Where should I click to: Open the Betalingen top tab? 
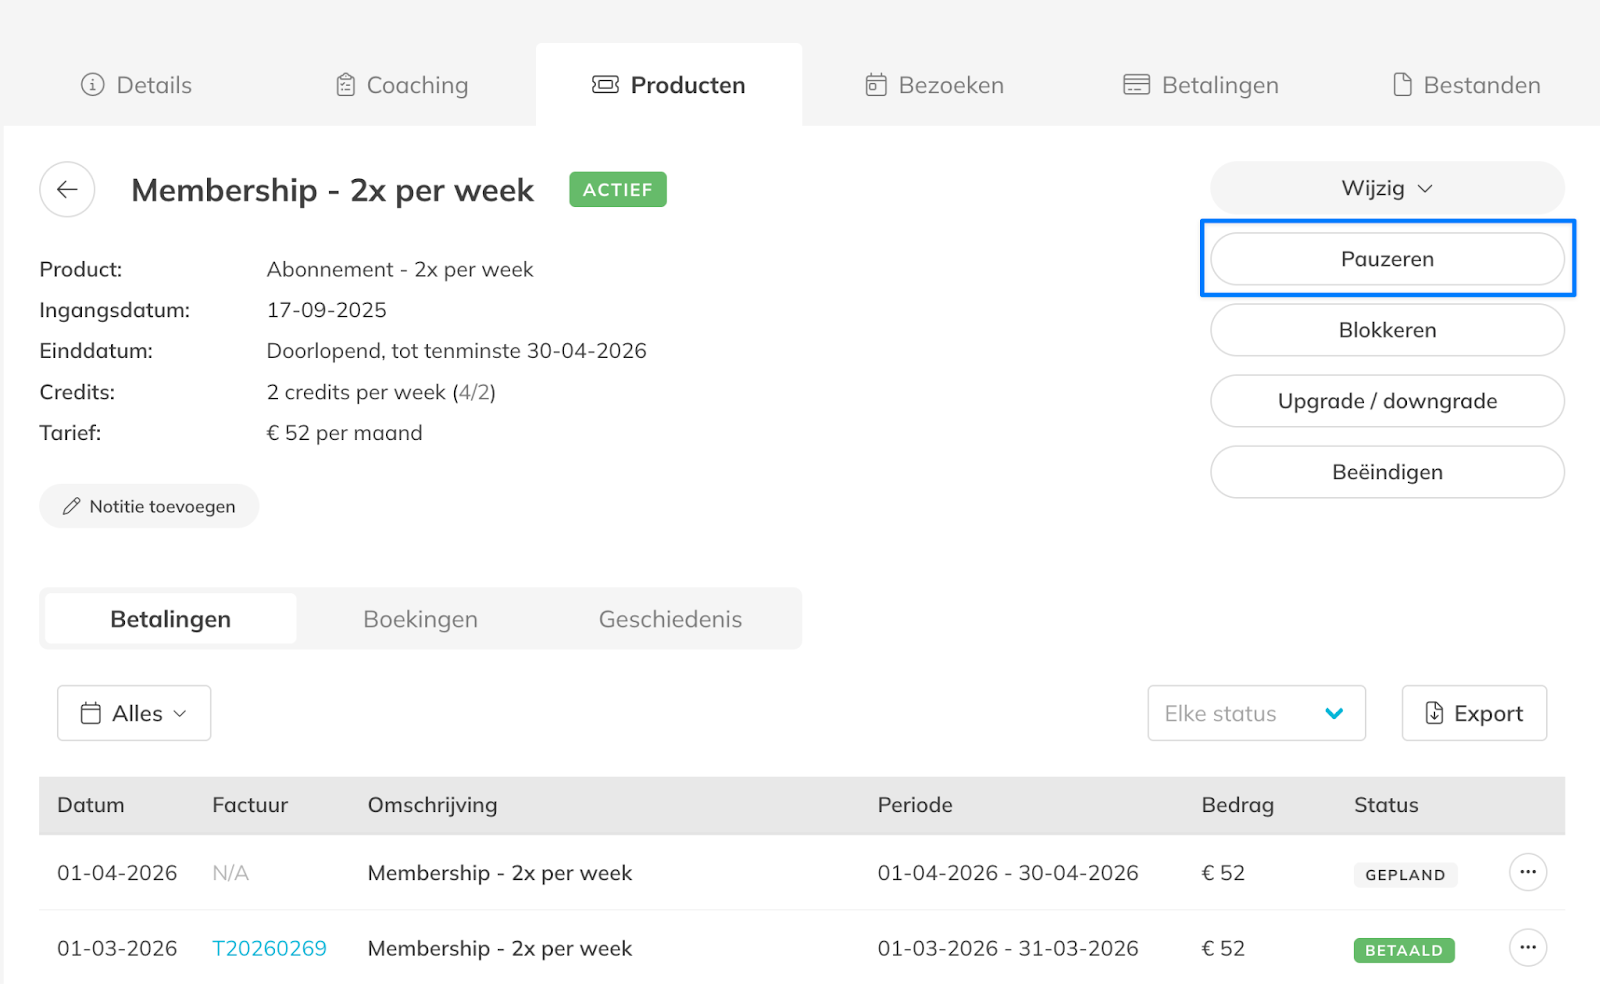click(x=1200, y=85)
